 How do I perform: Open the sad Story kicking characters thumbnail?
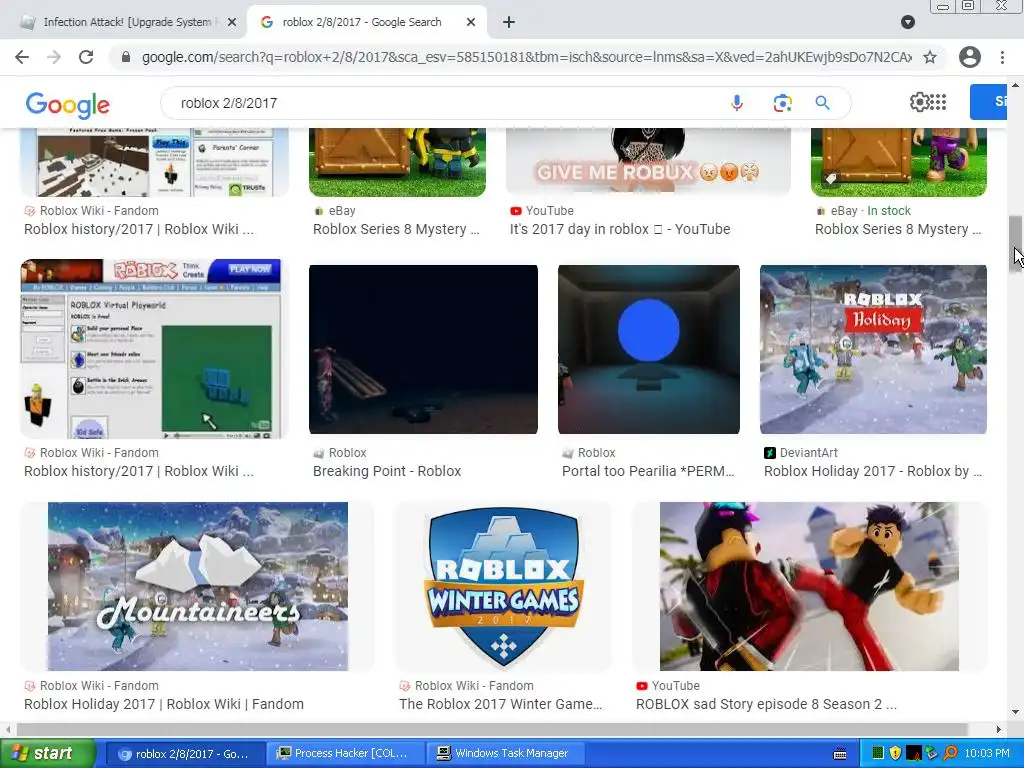810,586
